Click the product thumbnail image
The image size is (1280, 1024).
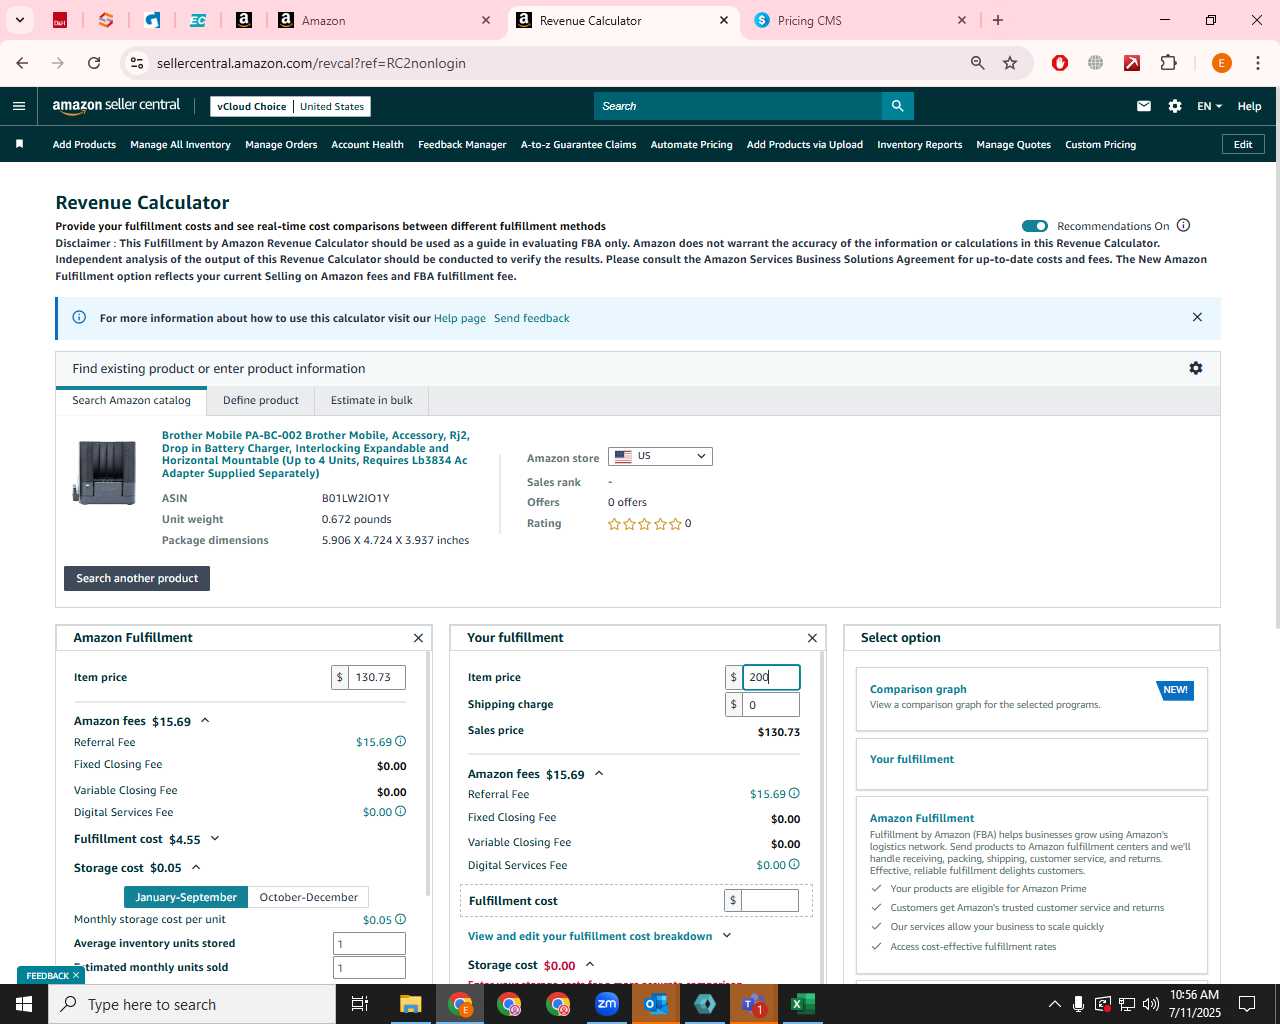(105, 471)
